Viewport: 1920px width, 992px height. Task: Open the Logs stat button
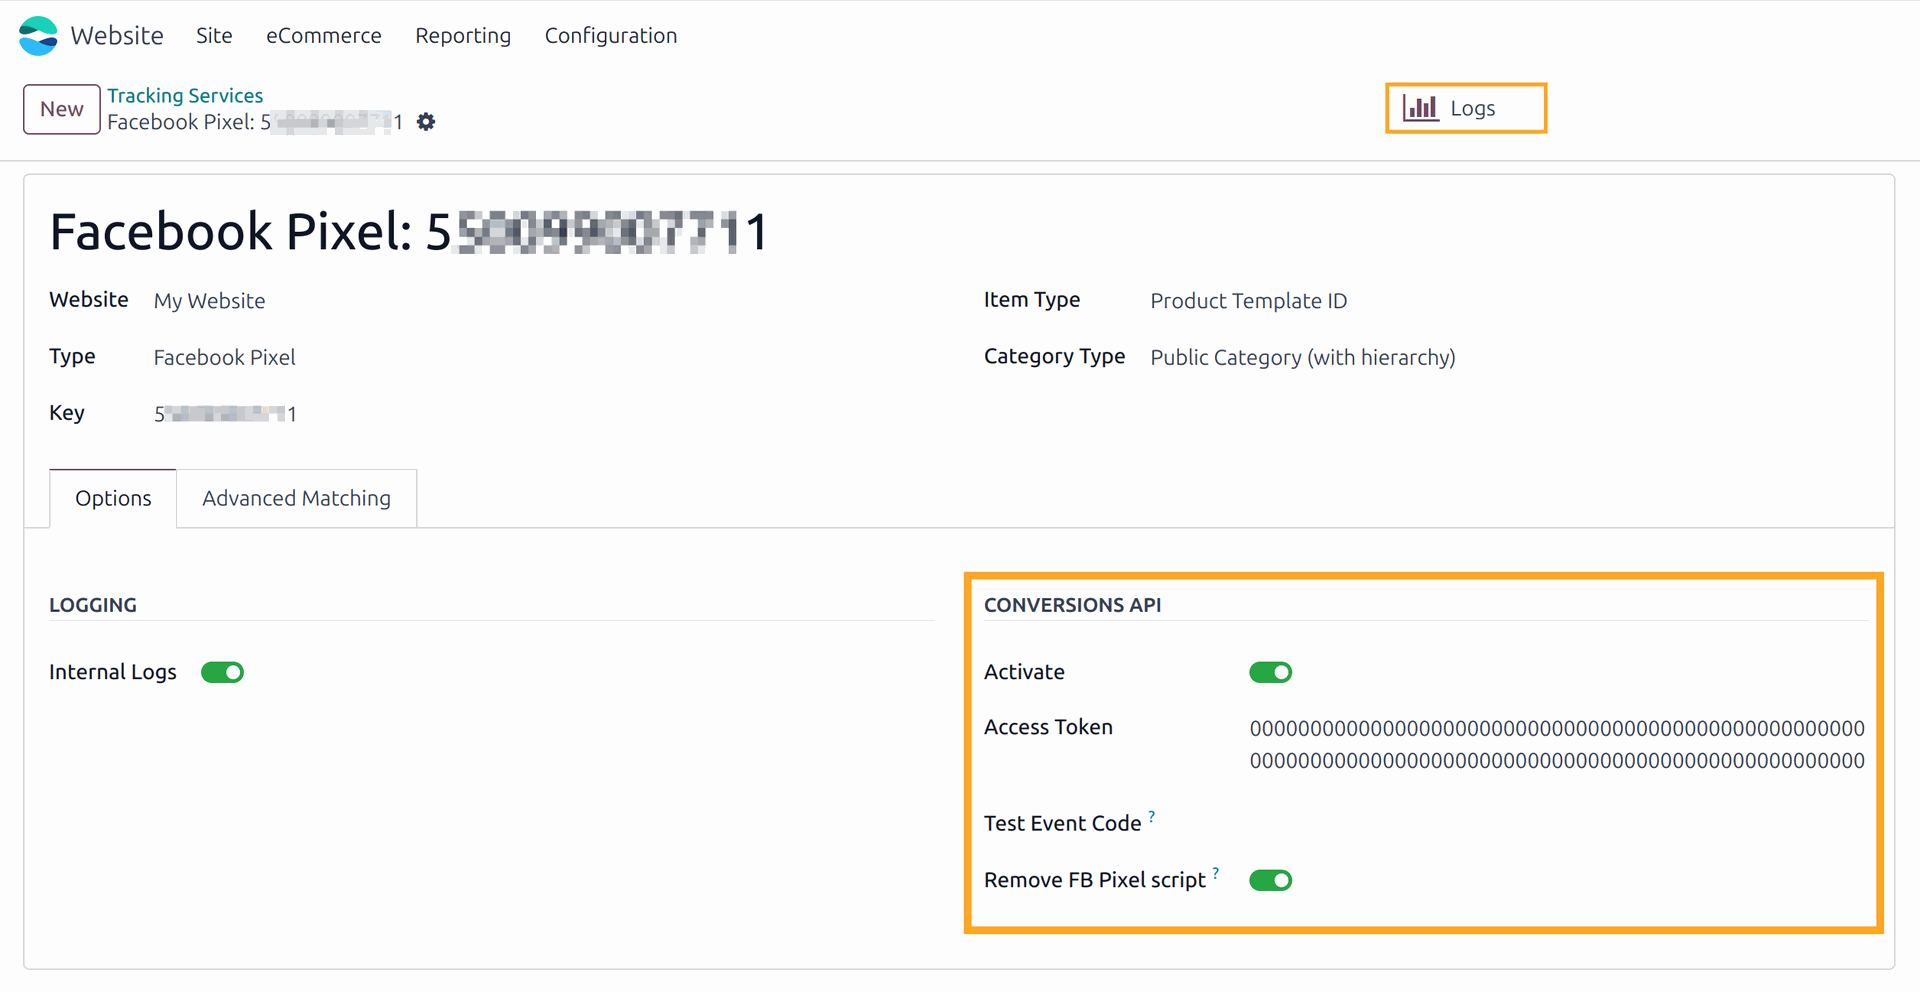point(1466,108)
